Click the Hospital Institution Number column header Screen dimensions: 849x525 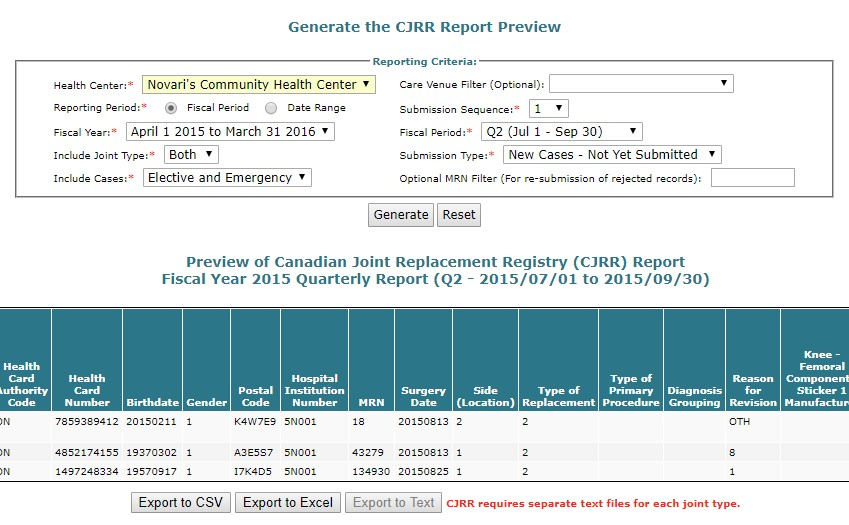[x=315, y=360]
